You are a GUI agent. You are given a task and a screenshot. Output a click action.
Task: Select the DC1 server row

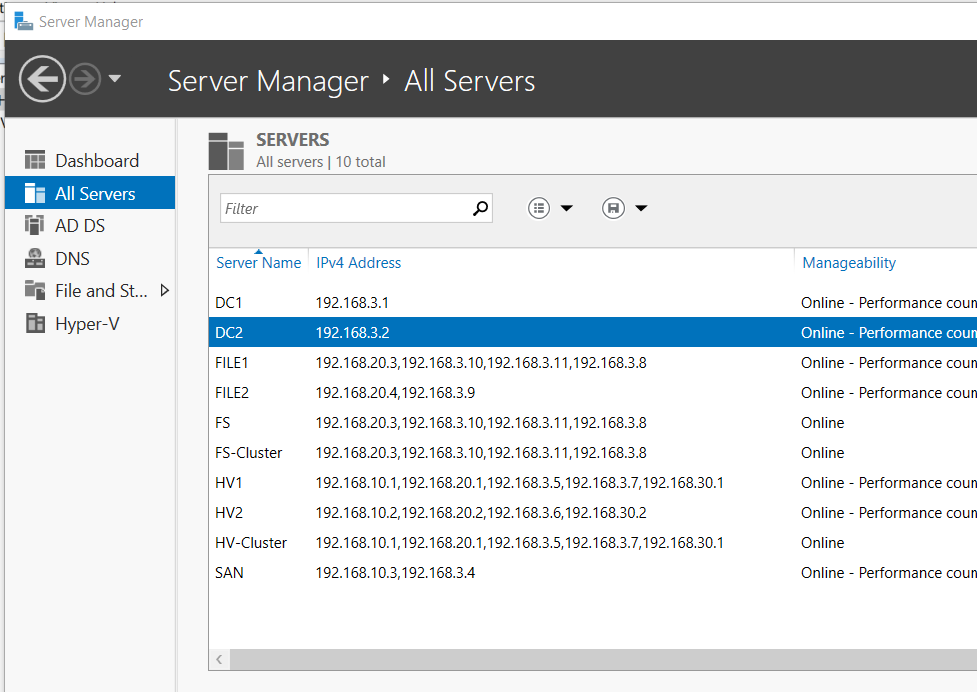click(x=593, y=303)
